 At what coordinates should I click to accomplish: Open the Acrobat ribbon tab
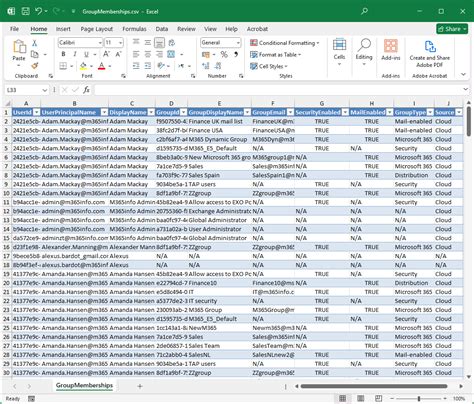pos(257,29)
